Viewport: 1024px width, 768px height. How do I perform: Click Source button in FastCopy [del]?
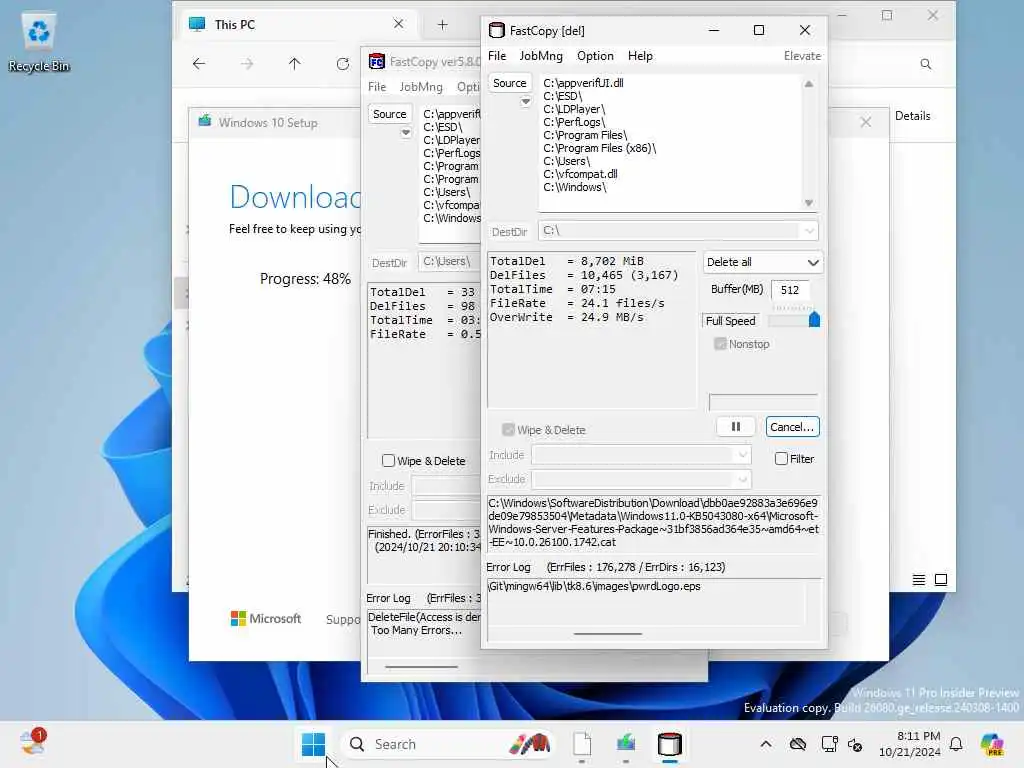509,83
